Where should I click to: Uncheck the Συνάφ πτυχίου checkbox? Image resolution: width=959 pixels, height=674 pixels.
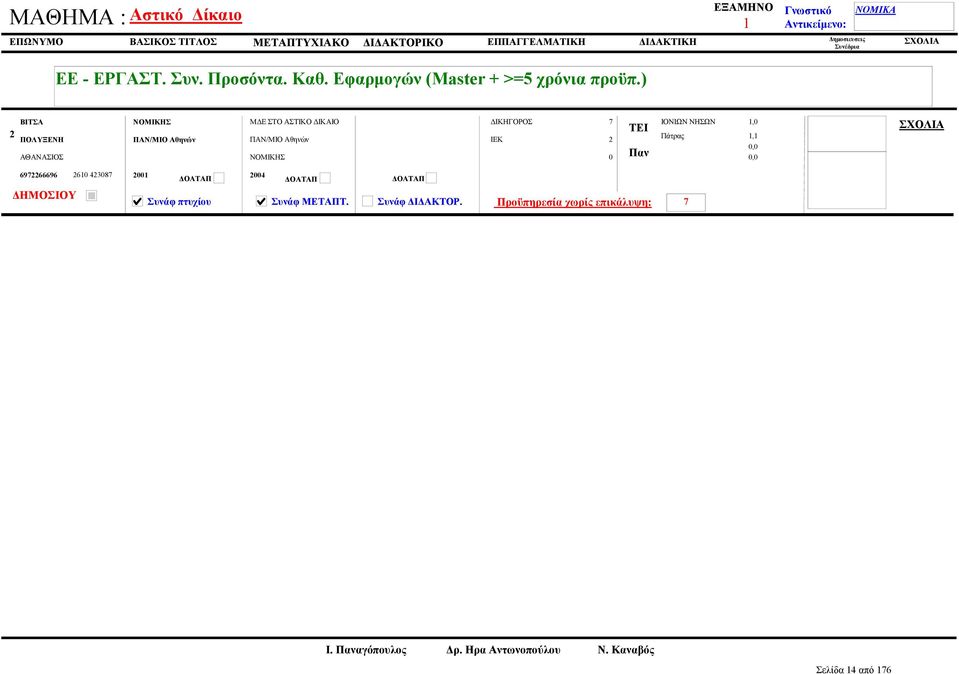138,201
